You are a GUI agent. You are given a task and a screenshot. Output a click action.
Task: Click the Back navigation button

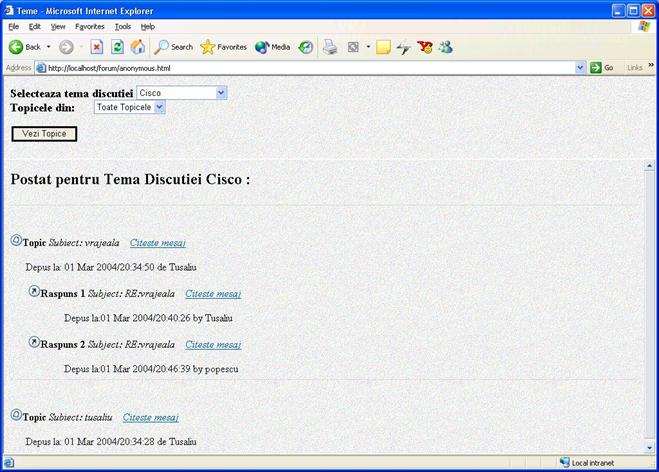[24, 47]
